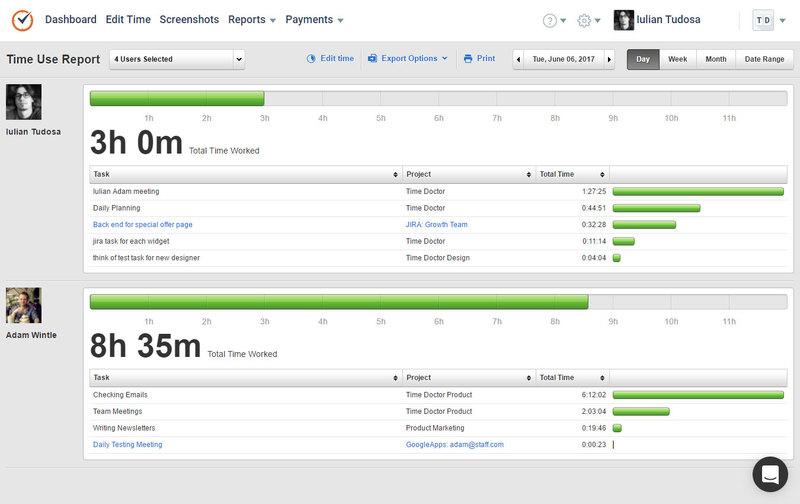This screenshot has height=504, width=800.
Task: Switch to Month view
Action: tap(715, 59)
